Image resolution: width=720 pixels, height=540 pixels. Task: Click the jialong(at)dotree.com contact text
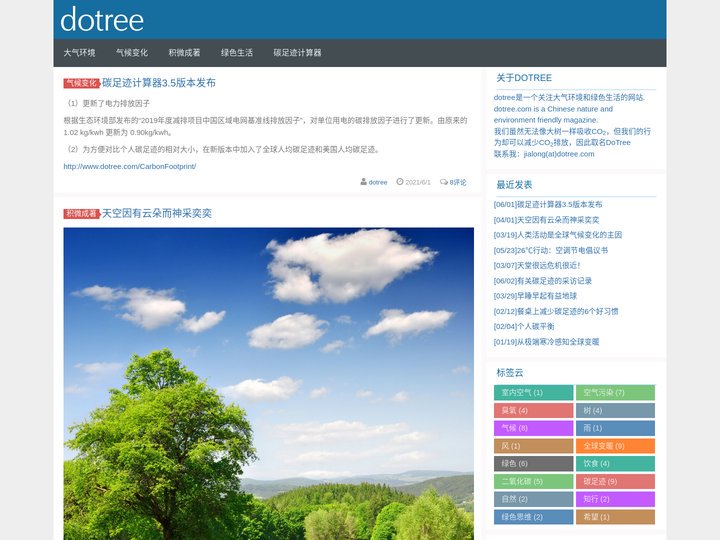(x=559, y=154)
